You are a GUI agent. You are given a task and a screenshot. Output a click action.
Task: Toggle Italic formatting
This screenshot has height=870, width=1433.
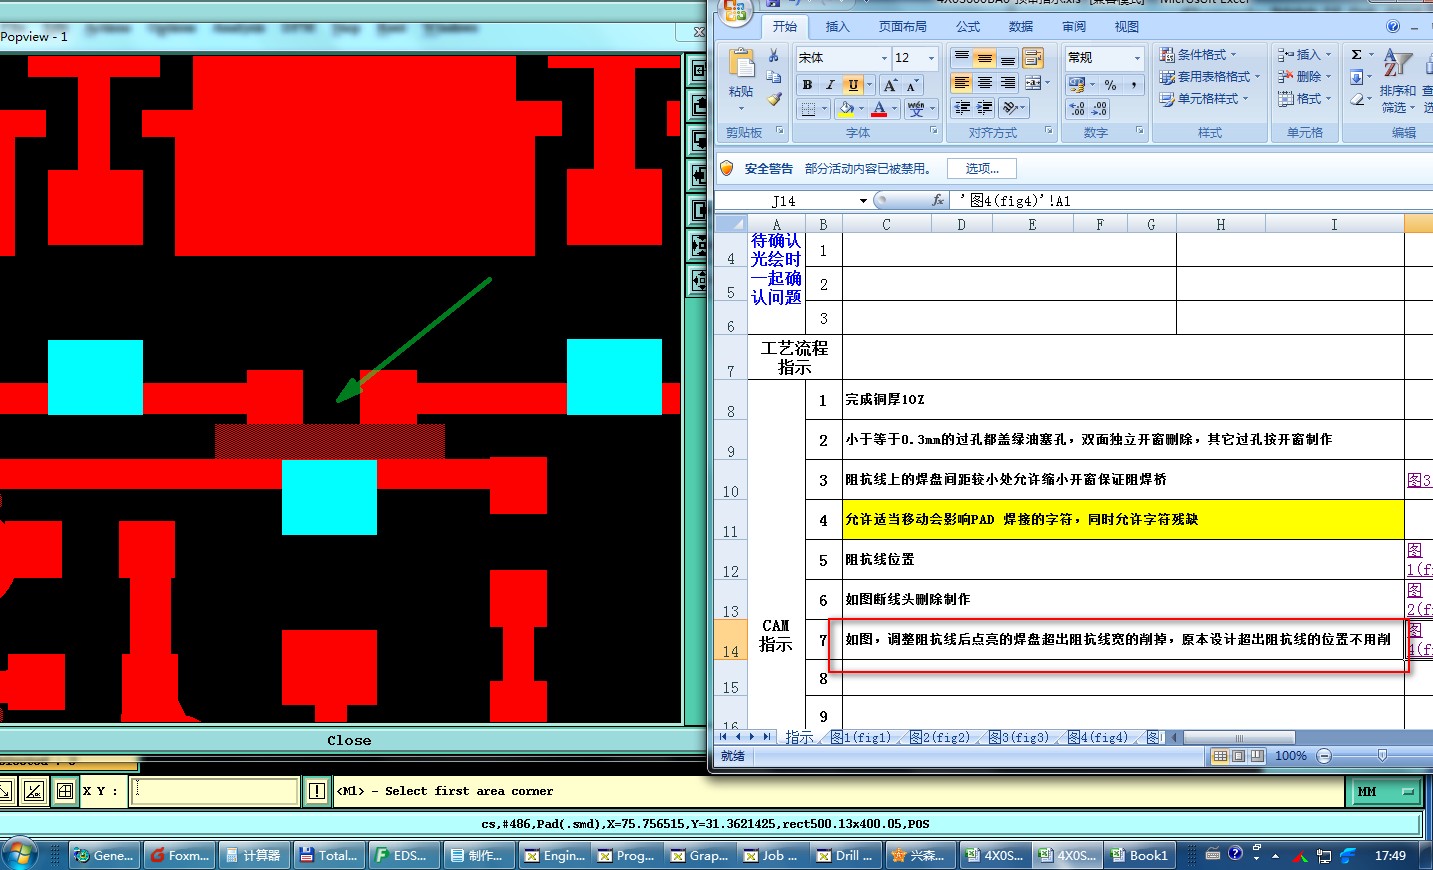point(829,85)
